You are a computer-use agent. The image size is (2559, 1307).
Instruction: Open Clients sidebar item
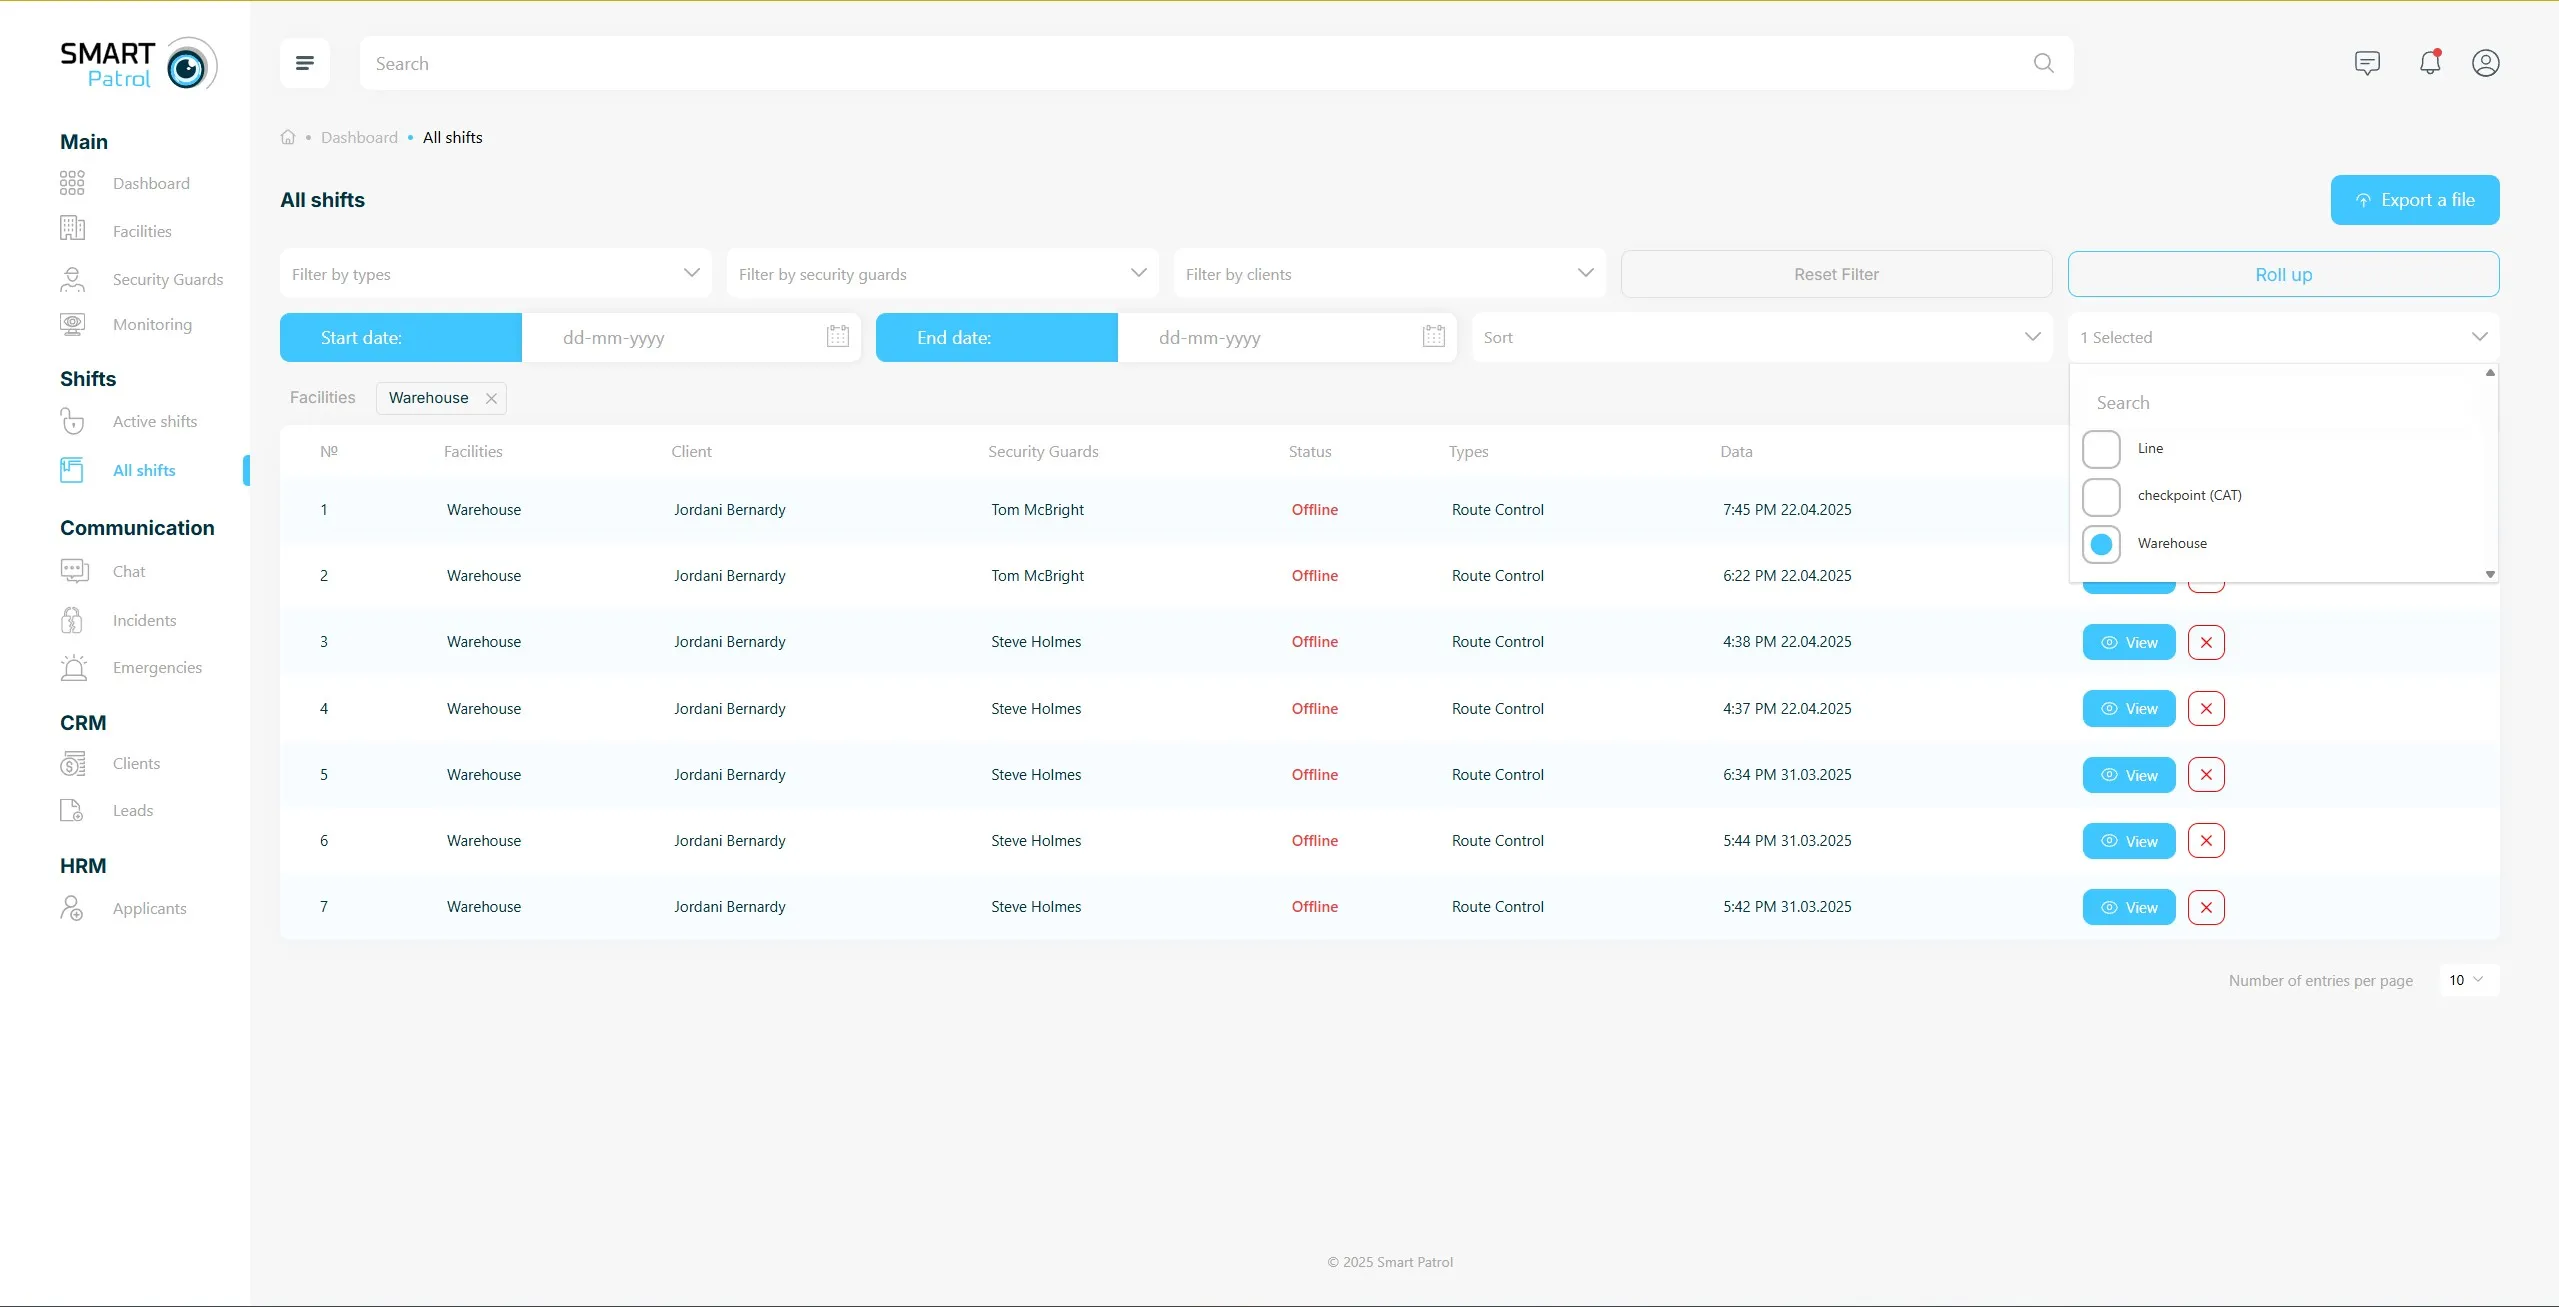pos(136,763)
